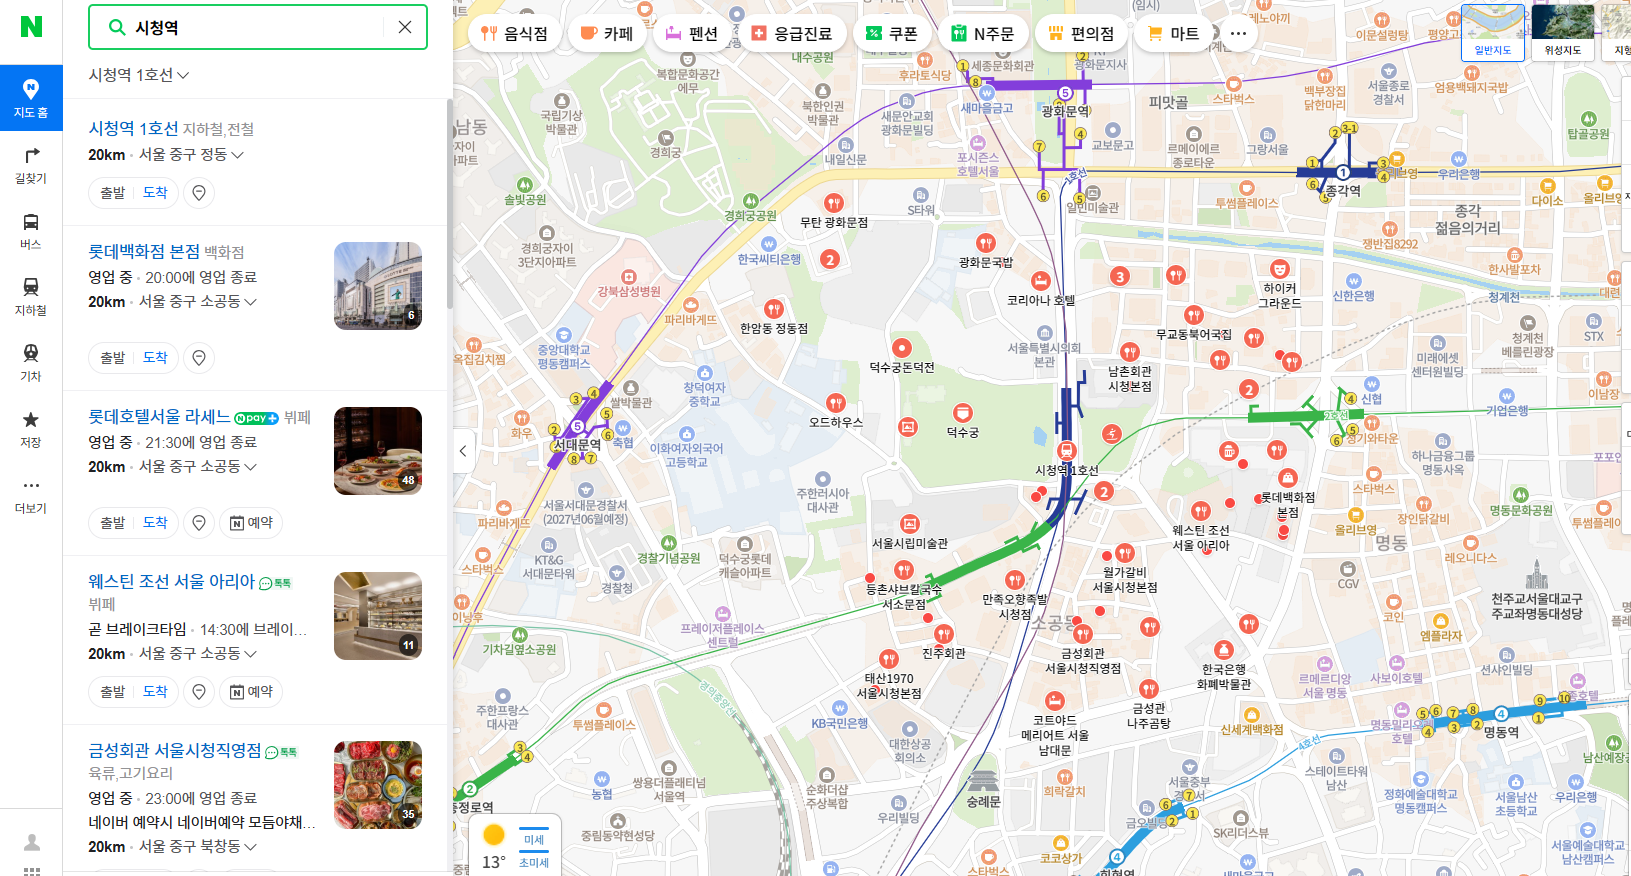Pin 롯데호텔서울 라세느 with location icon
The height and width of the screenshot is (876, 1631).
click(x=199, y=523)
